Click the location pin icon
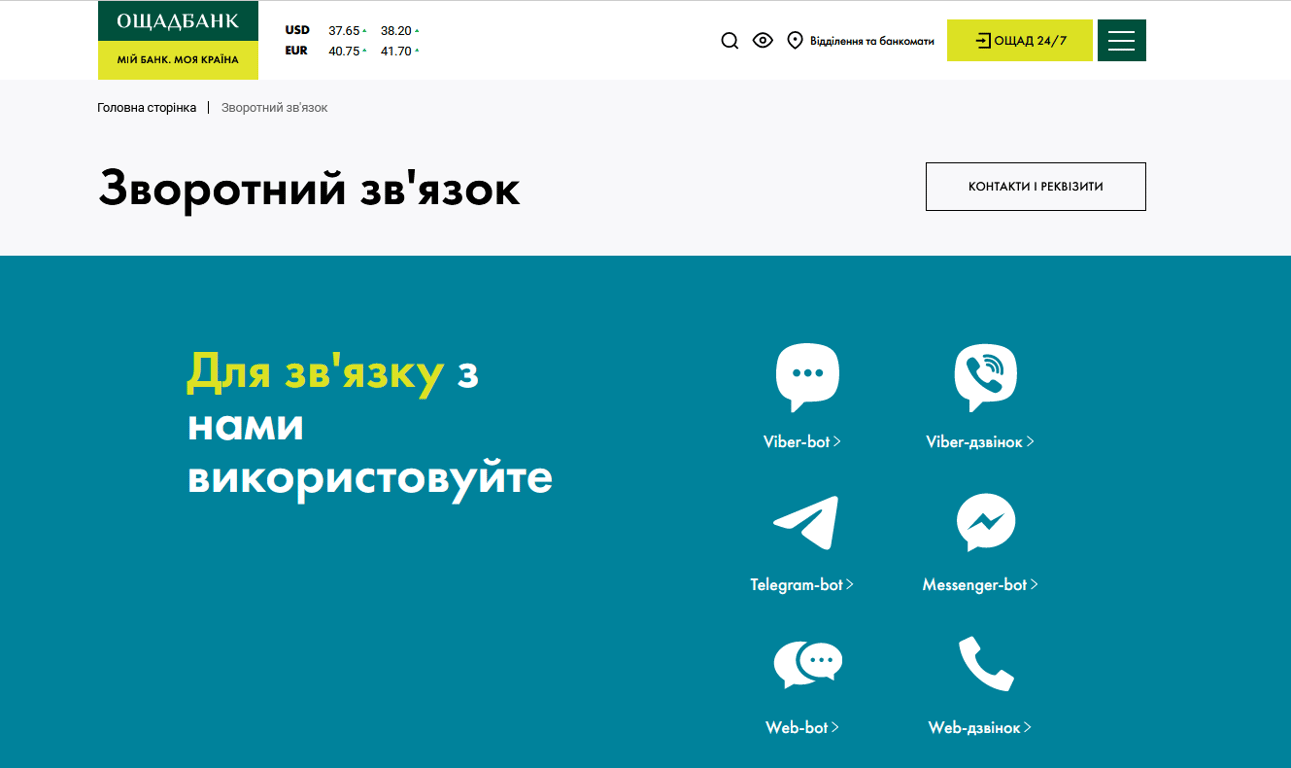 click(795, 41)
